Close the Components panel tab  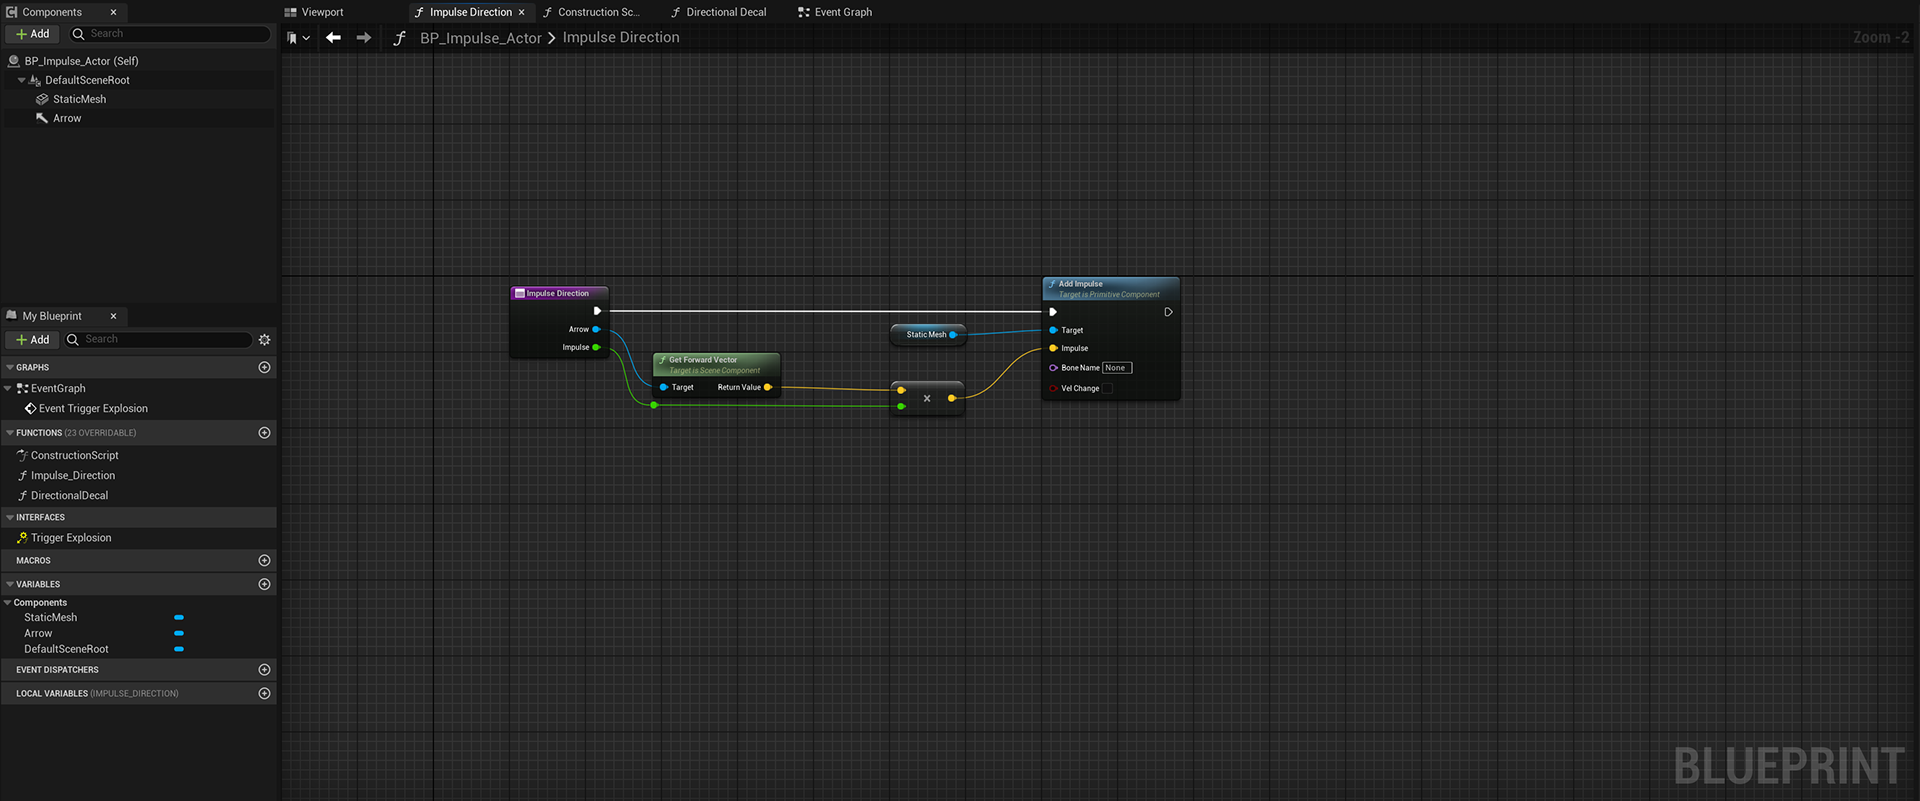click(113, 12)
